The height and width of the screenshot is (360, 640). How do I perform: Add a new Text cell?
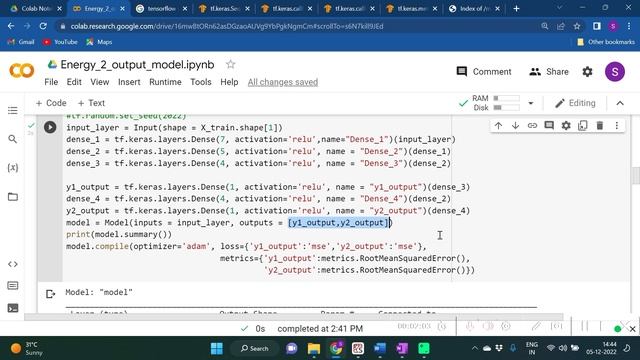91,103
